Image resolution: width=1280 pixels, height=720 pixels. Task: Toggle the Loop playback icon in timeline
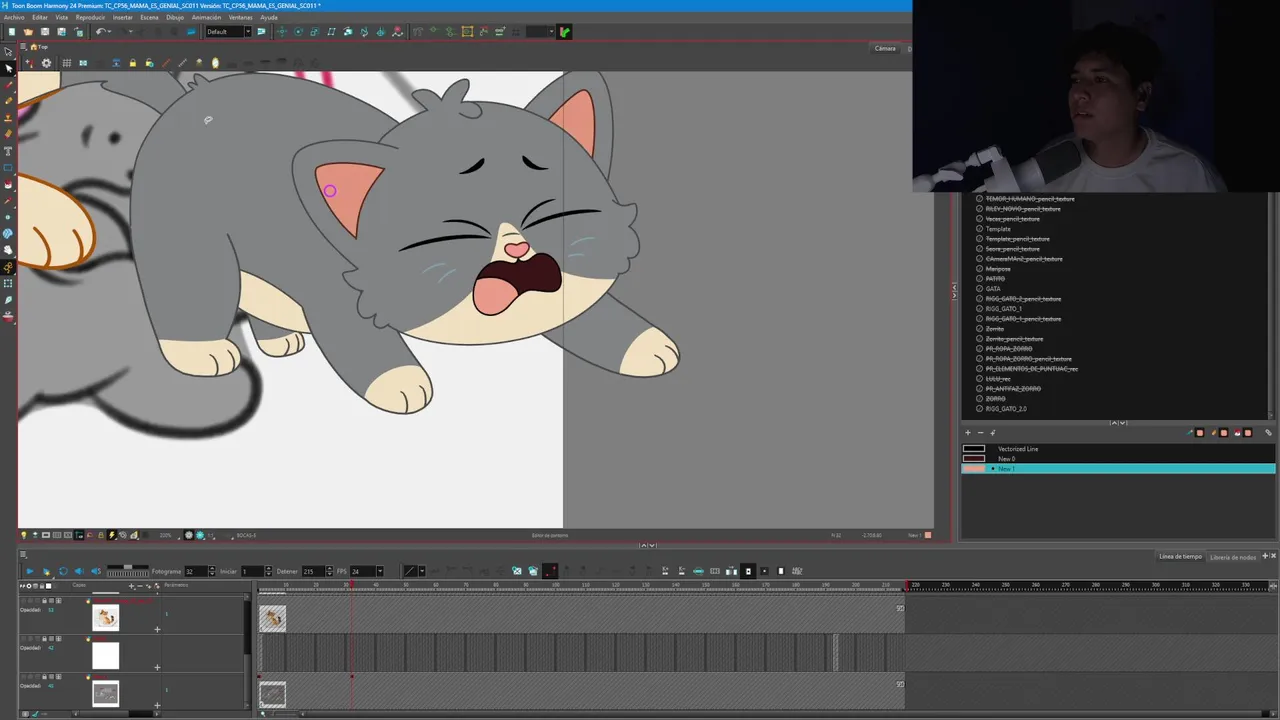click(63, 571)
